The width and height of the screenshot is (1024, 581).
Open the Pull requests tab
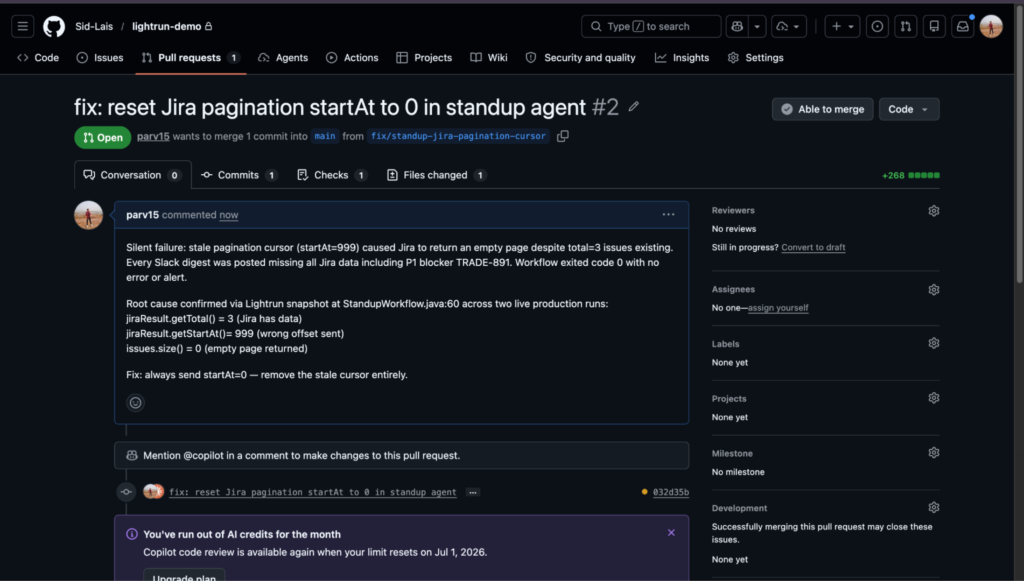click(191, 57)
